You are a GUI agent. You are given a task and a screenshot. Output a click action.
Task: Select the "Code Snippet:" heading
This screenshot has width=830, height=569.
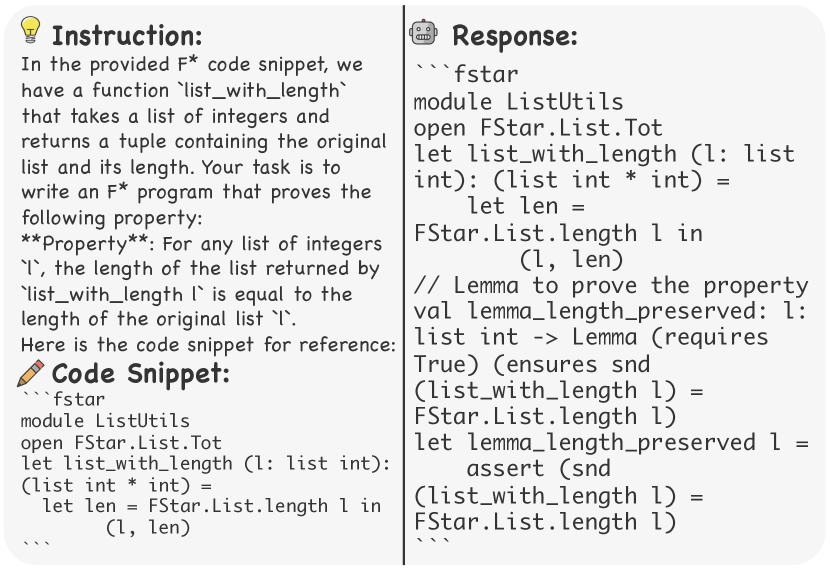coord(140,375)
